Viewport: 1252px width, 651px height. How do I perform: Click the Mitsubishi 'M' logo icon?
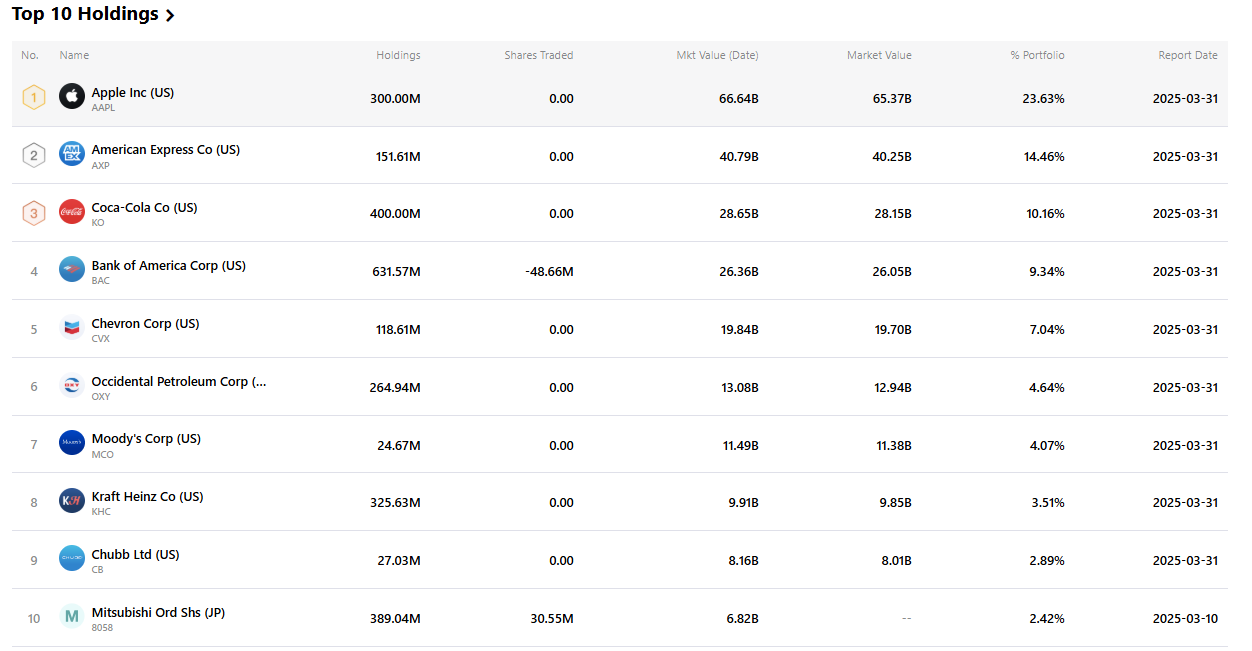pos(72,617)
